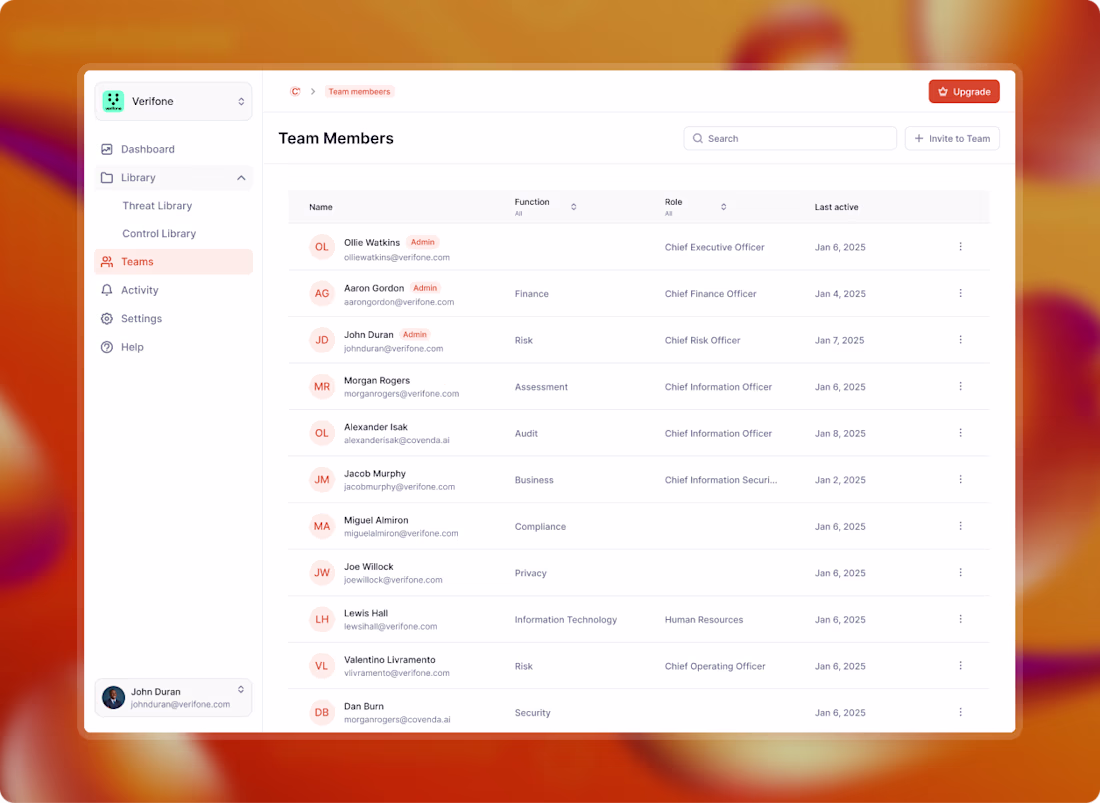Open more options for Miguel Almiron
1100x803 pixels.
pos(960,526)
